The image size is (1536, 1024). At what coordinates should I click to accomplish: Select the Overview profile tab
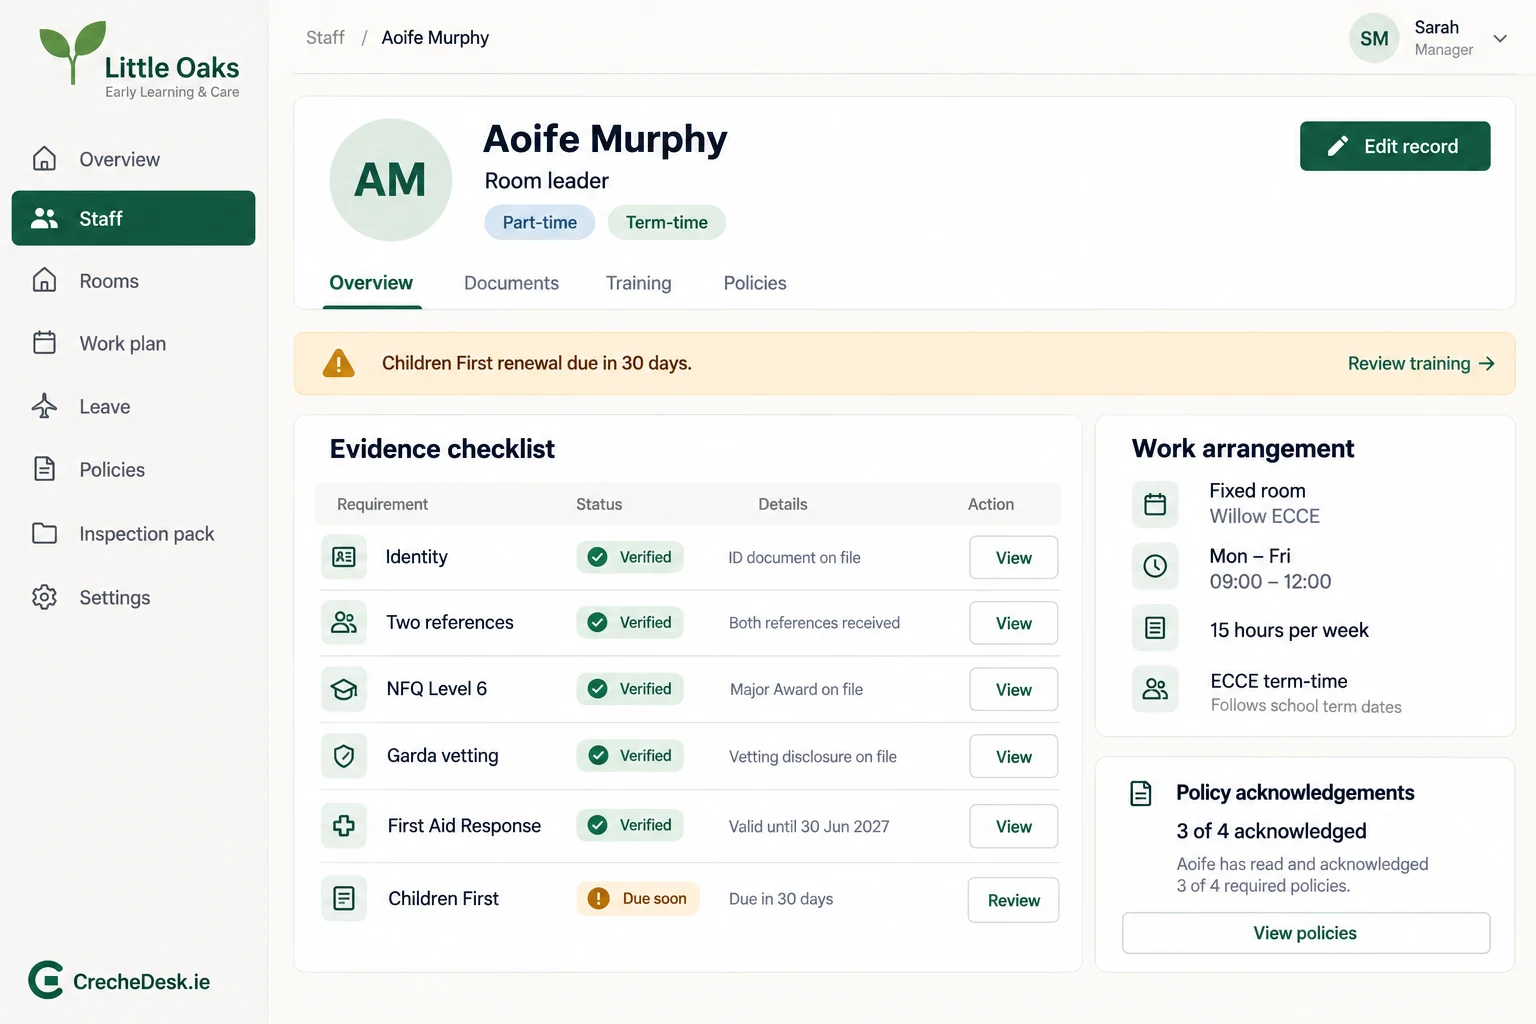pyautogui.click(x=371, y=283)
